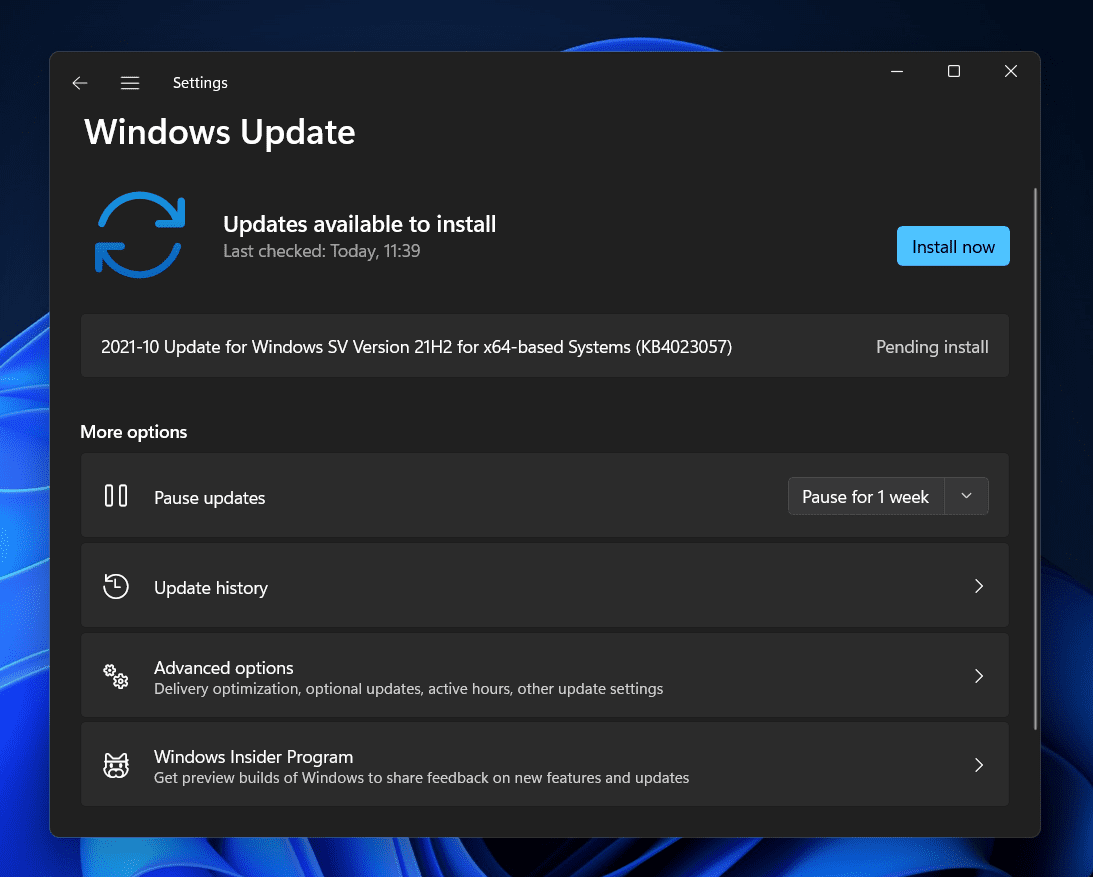Click the pause bars icon
The width and height of the screenshot is (1093, 877).
tap(116, 496)
